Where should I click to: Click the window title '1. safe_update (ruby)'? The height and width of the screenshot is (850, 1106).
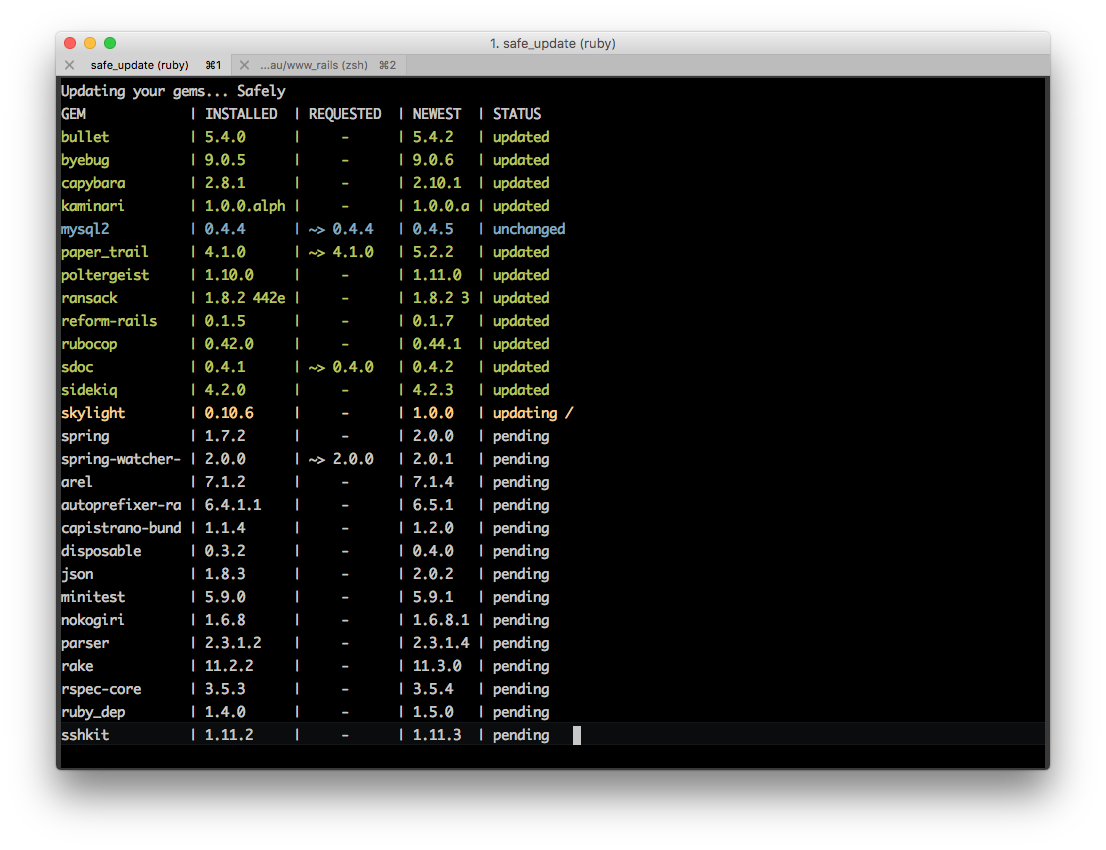pyautogui.click(x=552, y=44)
